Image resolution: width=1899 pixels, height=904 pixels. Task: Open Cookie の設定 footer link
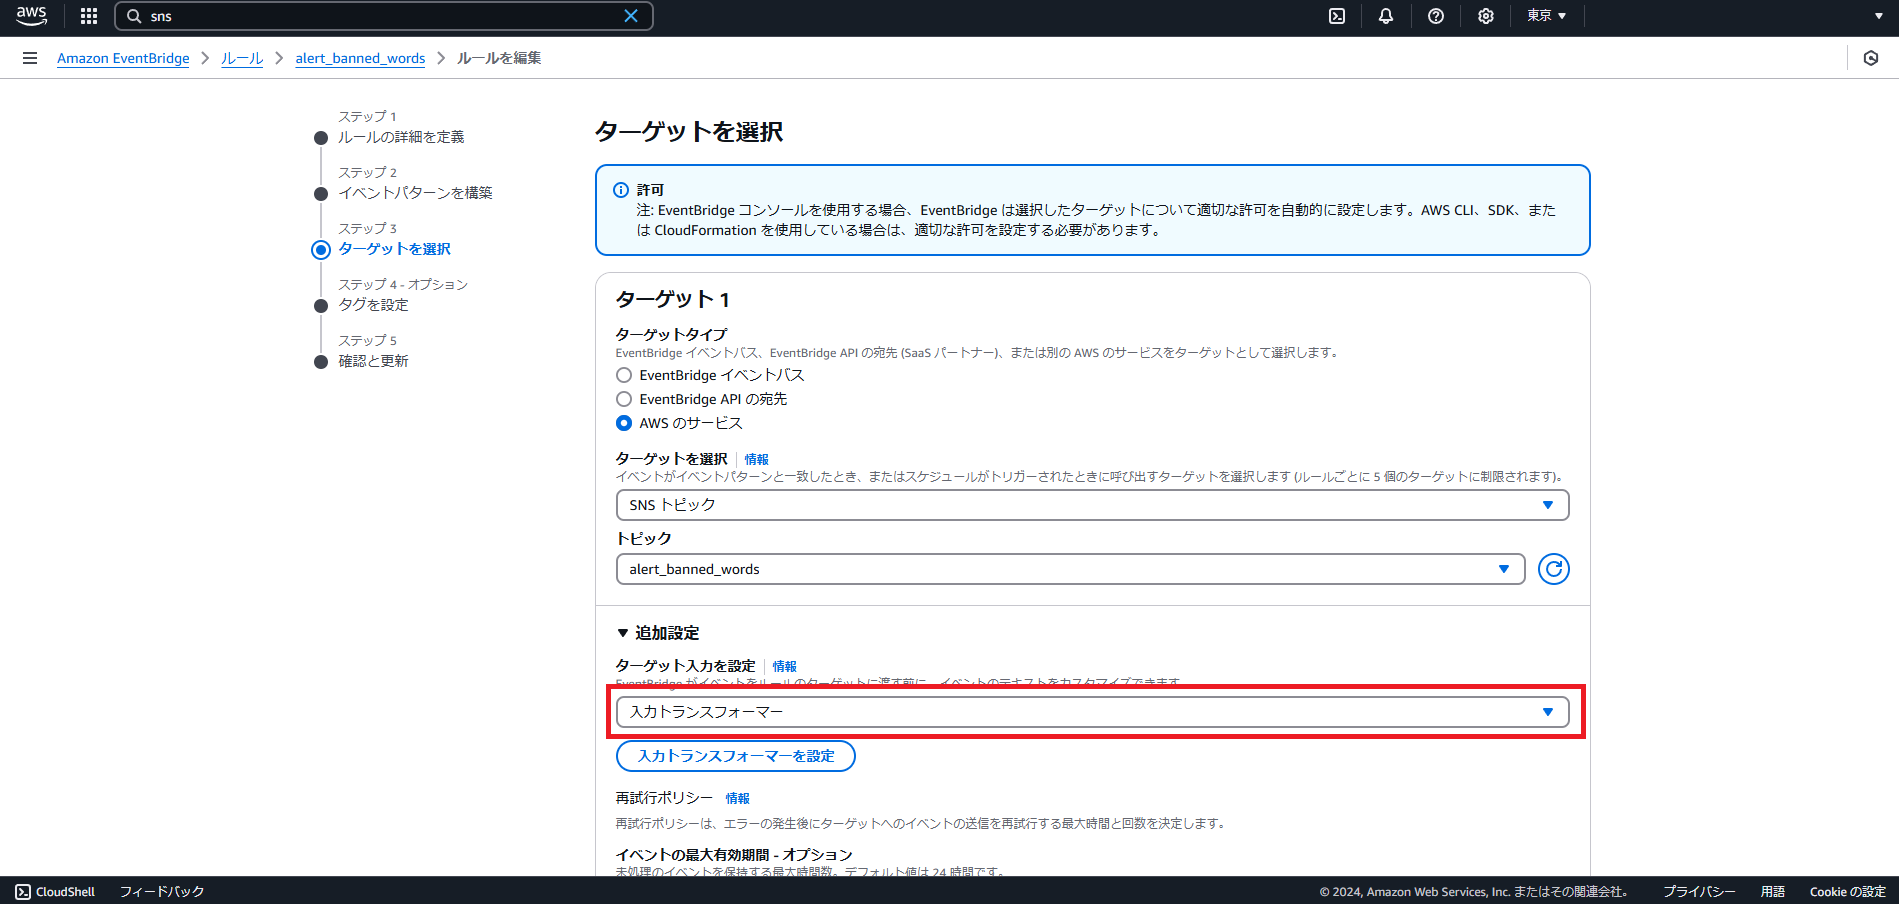click(x=1847, y=891)
